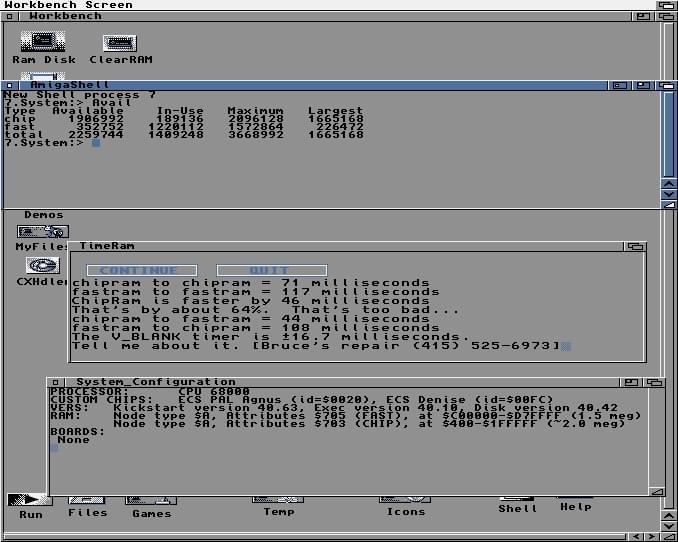The width and height of the screenshot is (678, 542).
Task: Click the TimeRam window depth gadget
Action: [635, 246]
